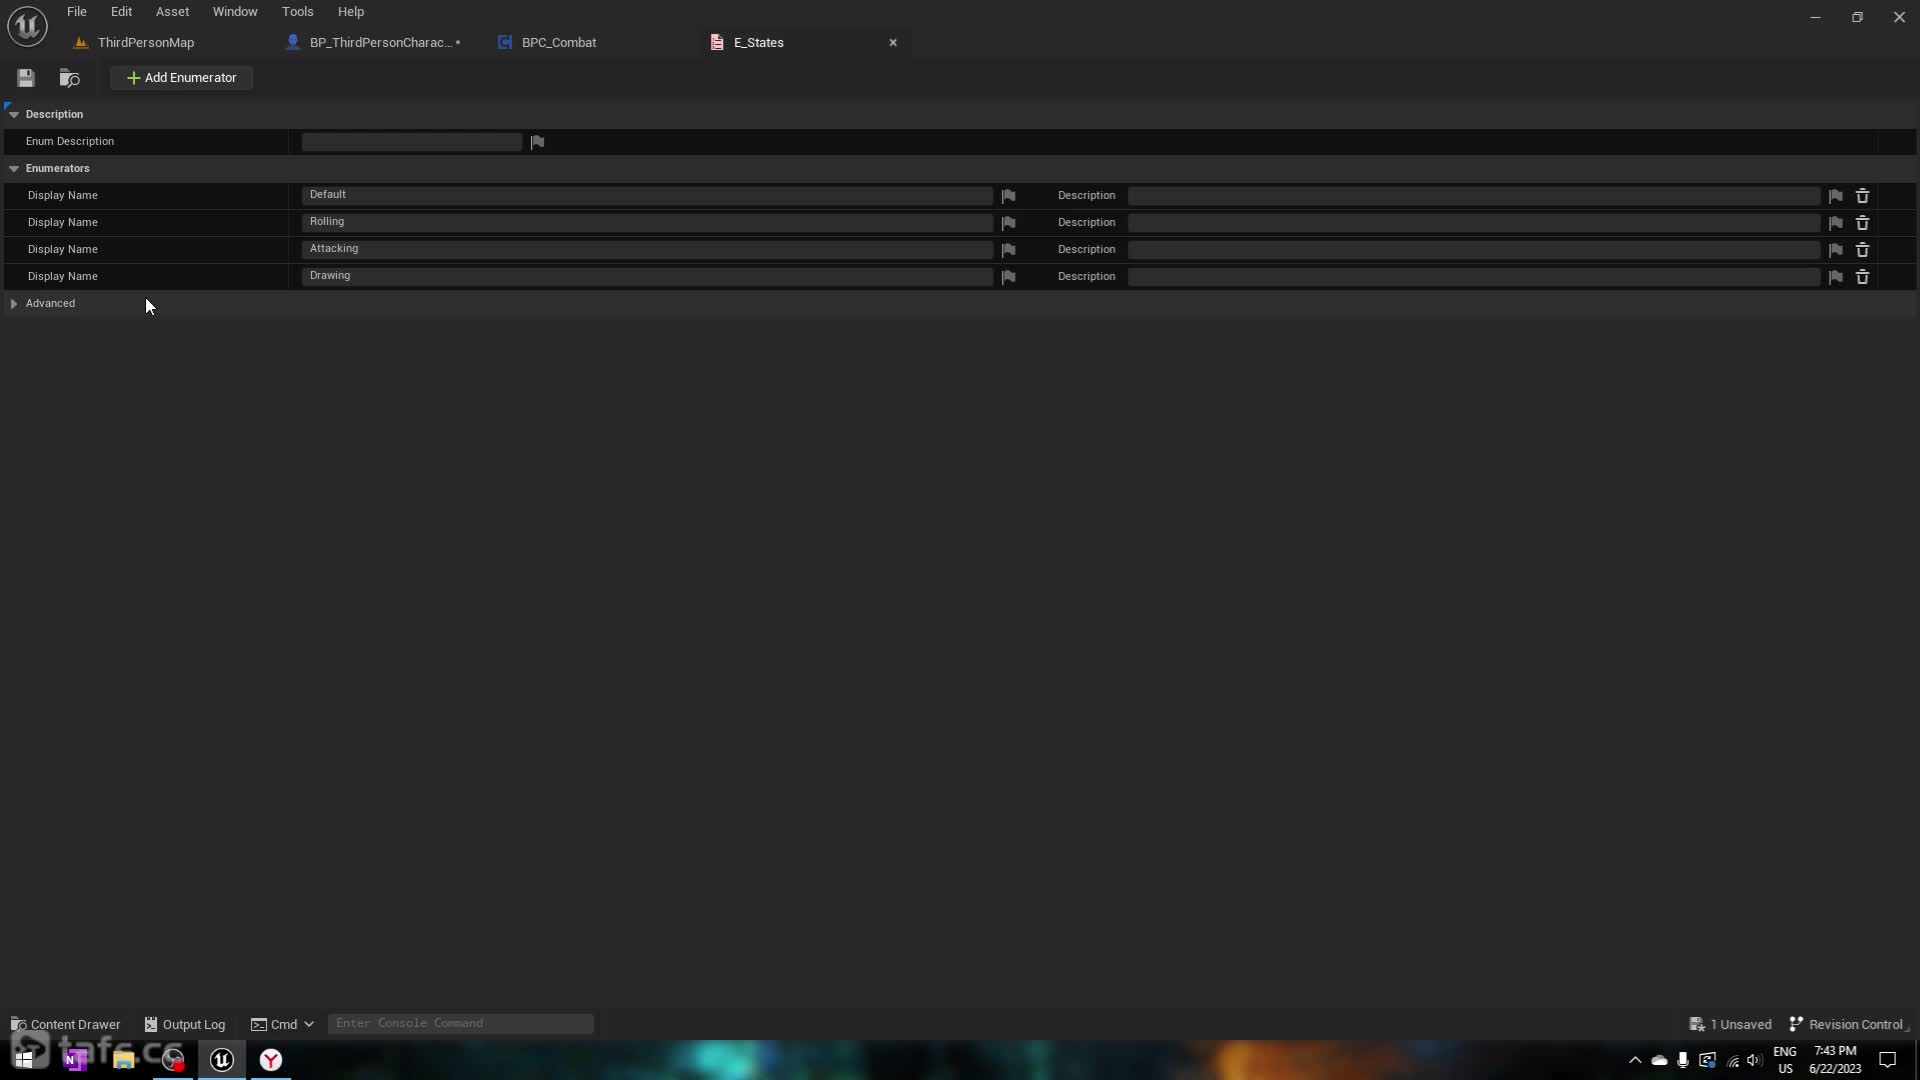Open the Content Drawer
The height and width of the screenshot is (1080, 1920).
(66, 1024)
